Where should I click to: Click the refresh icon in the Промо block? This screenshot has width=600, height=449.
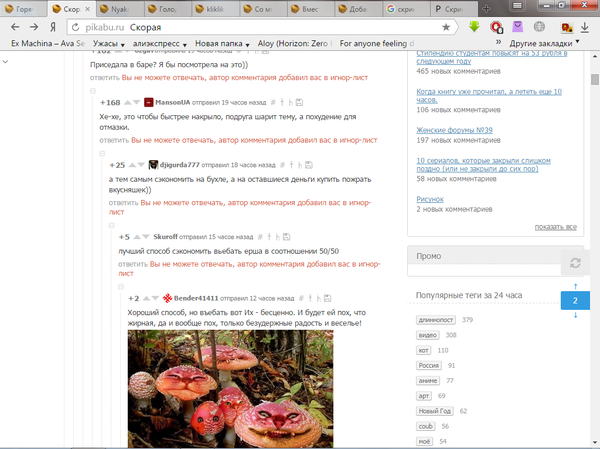[x=574, y=263]
